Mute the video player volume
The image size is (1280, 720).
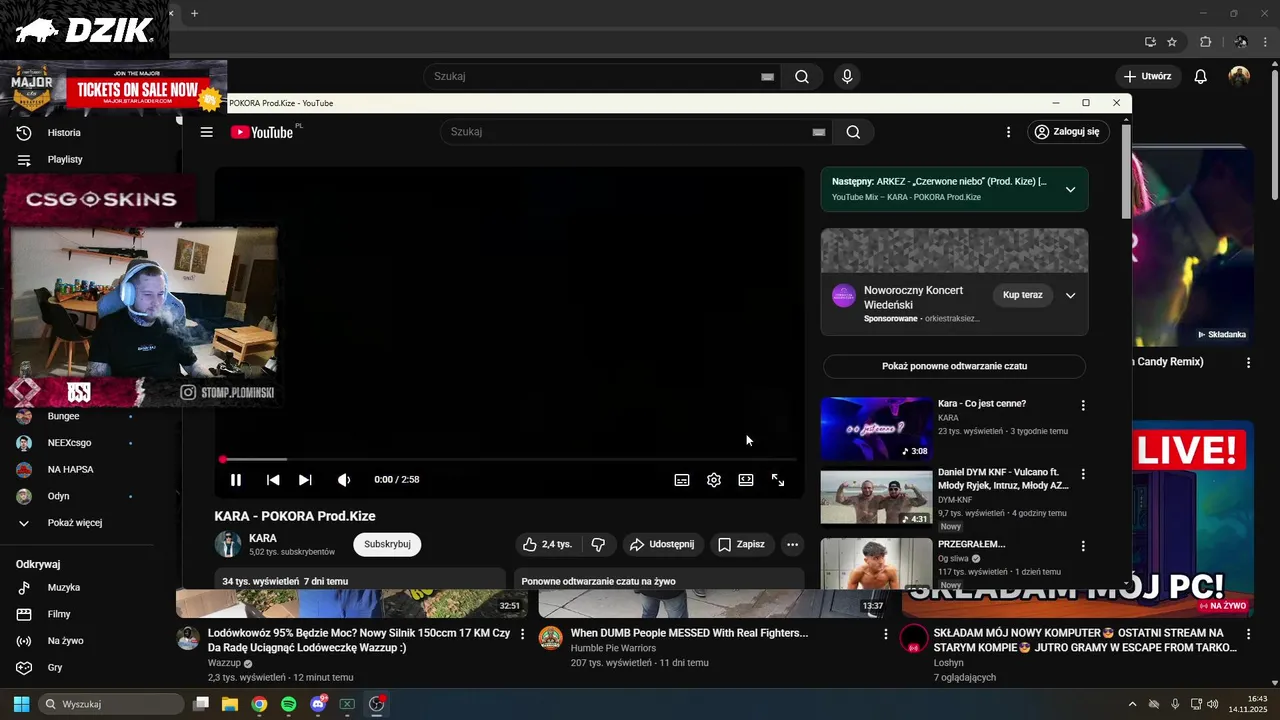(344, 480)
